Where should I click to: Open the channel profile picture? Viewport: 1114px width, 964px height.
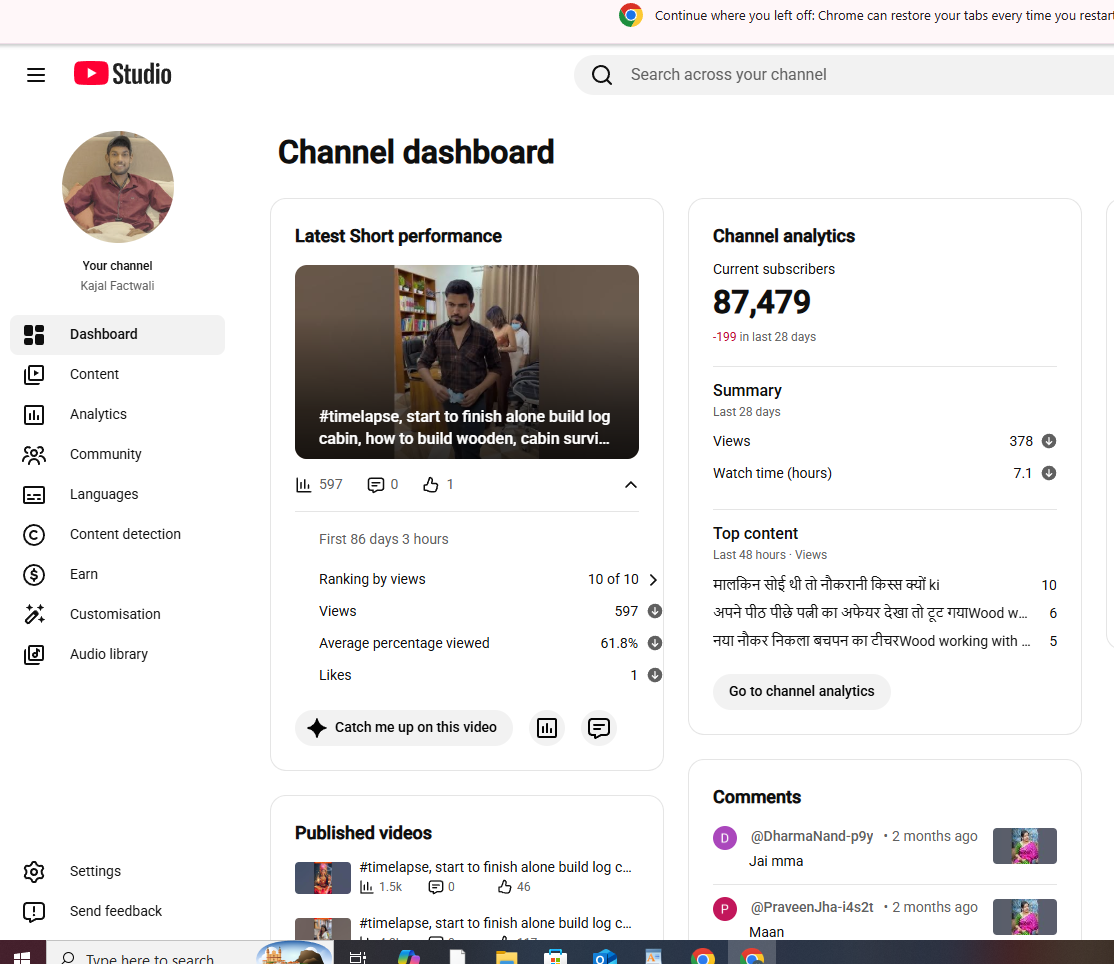pyautogui.click(x=118, y=187)
